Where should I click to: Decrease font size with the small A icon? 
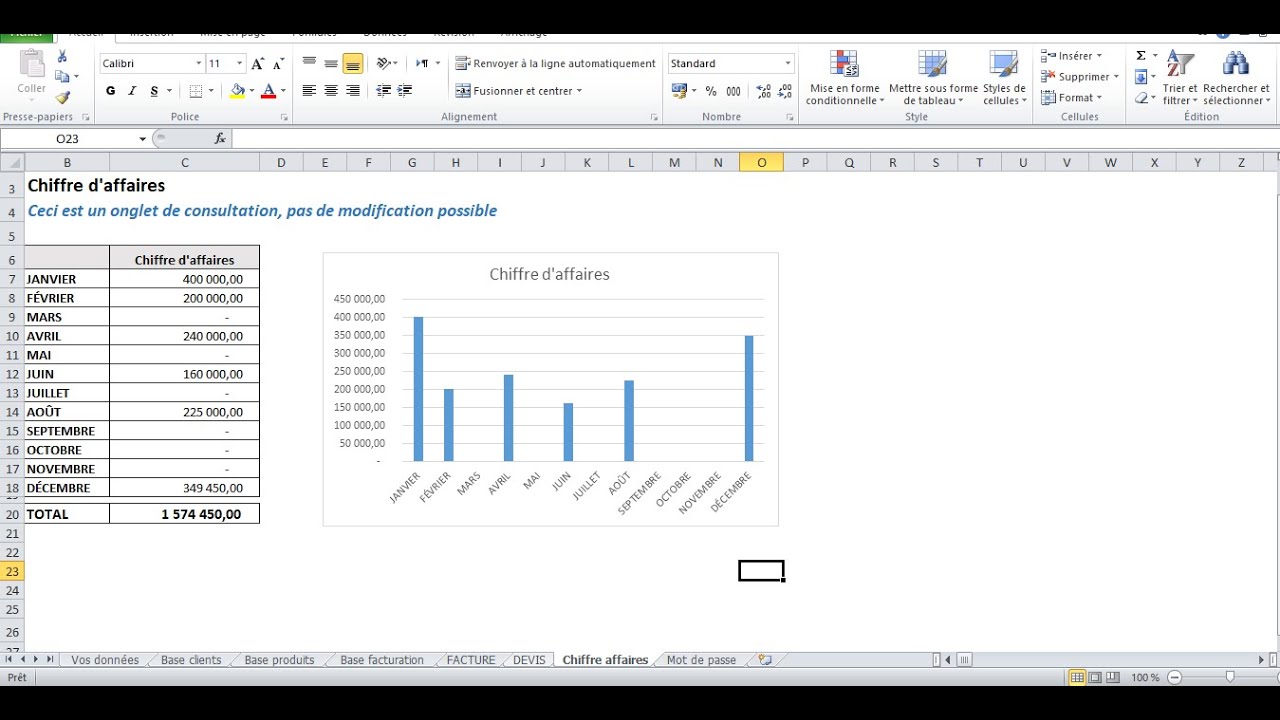[277, 63]
